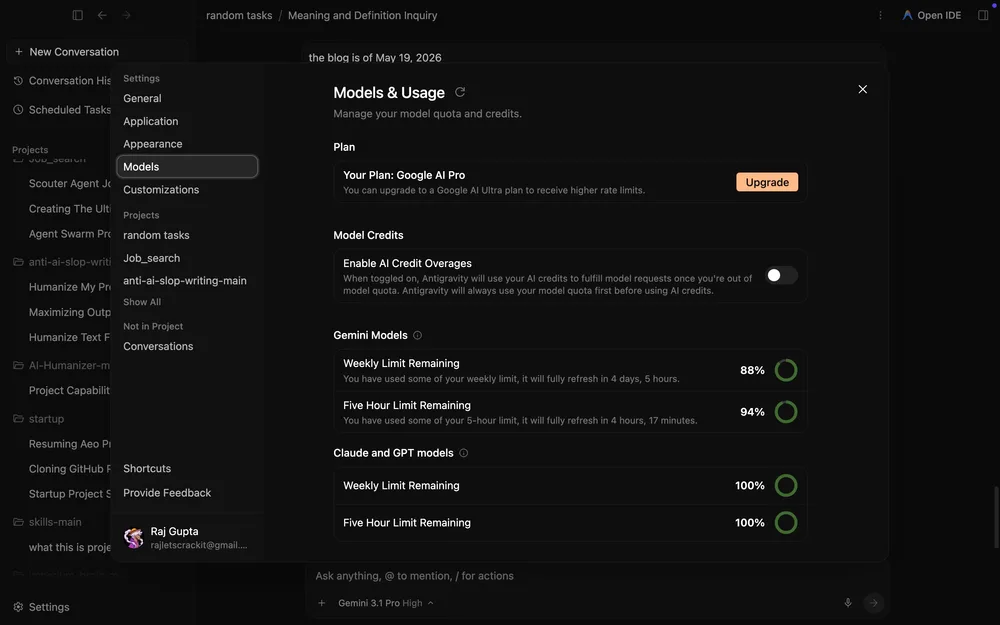Viewport: 1000px width, 625px height.
Task: Open Provide Feedback link
Action: coord(167,493)
